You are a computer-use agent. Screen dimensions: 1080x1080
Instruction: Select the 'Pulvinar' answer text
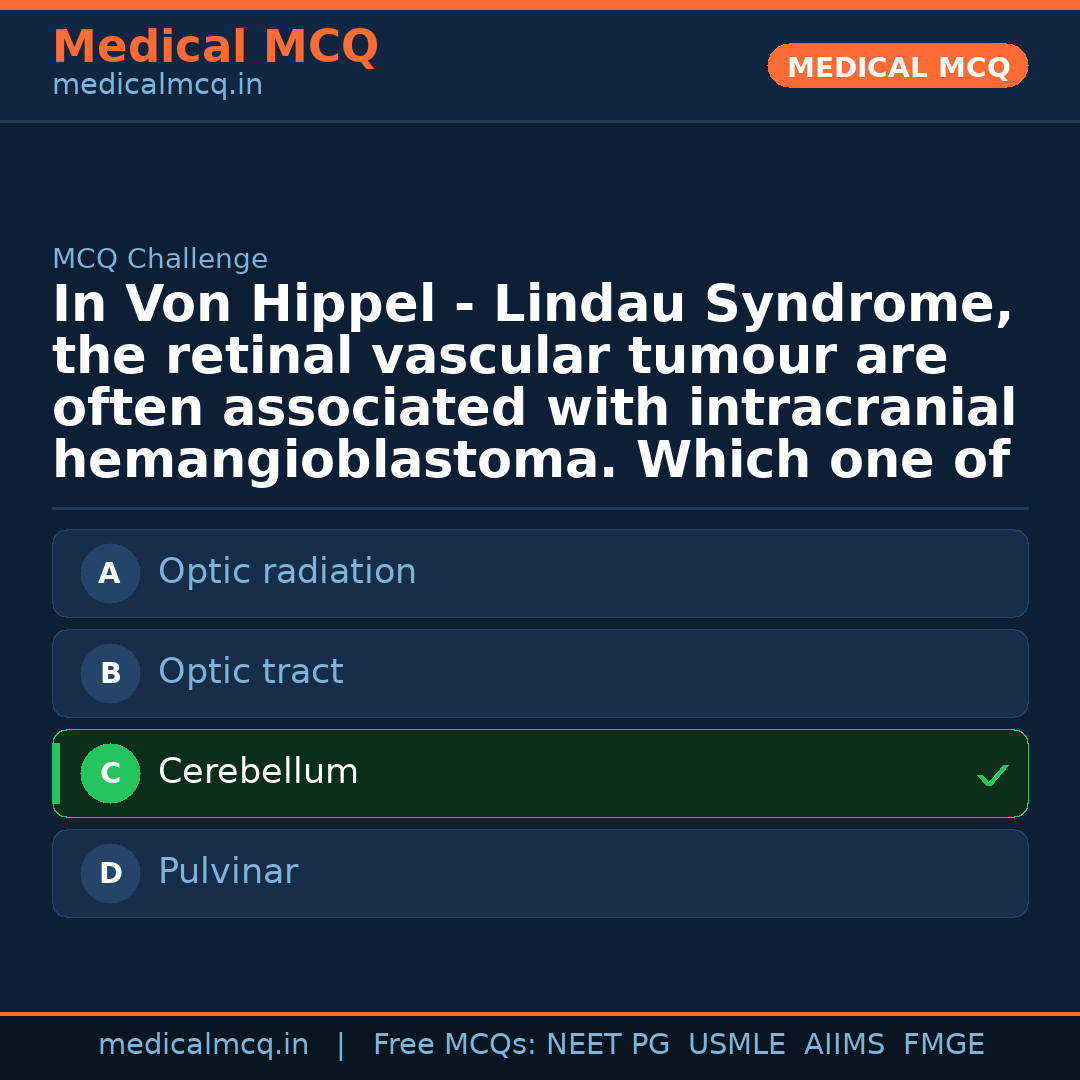coord(228,872)
